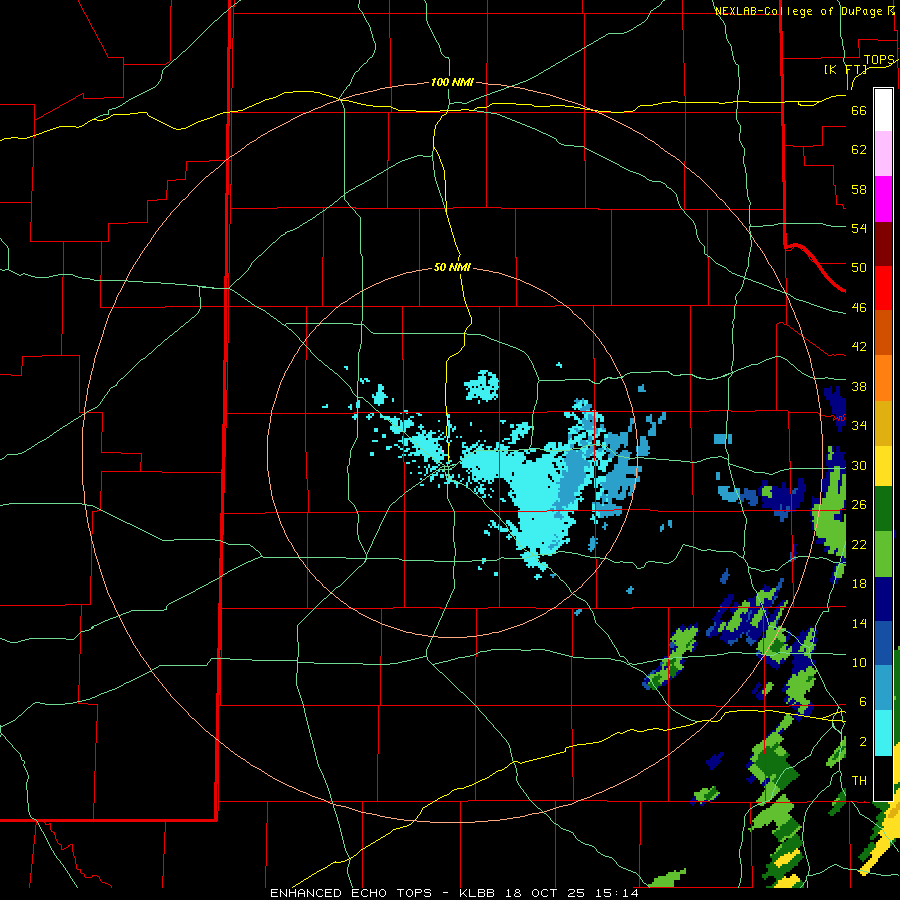
Task: Click the "2" legend value
Action: [863, 741]
